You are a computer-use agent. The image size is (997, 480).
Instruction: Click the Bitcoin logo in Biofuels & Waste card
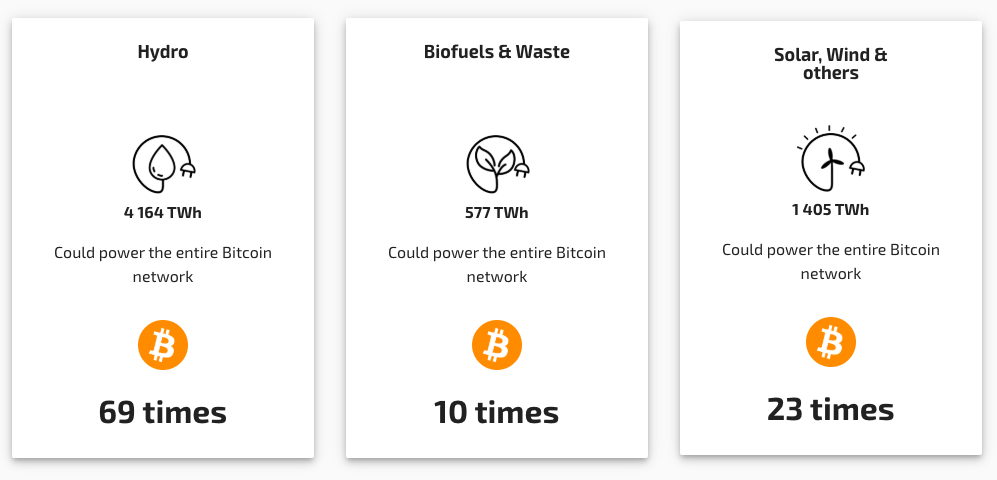pos(497,345)
